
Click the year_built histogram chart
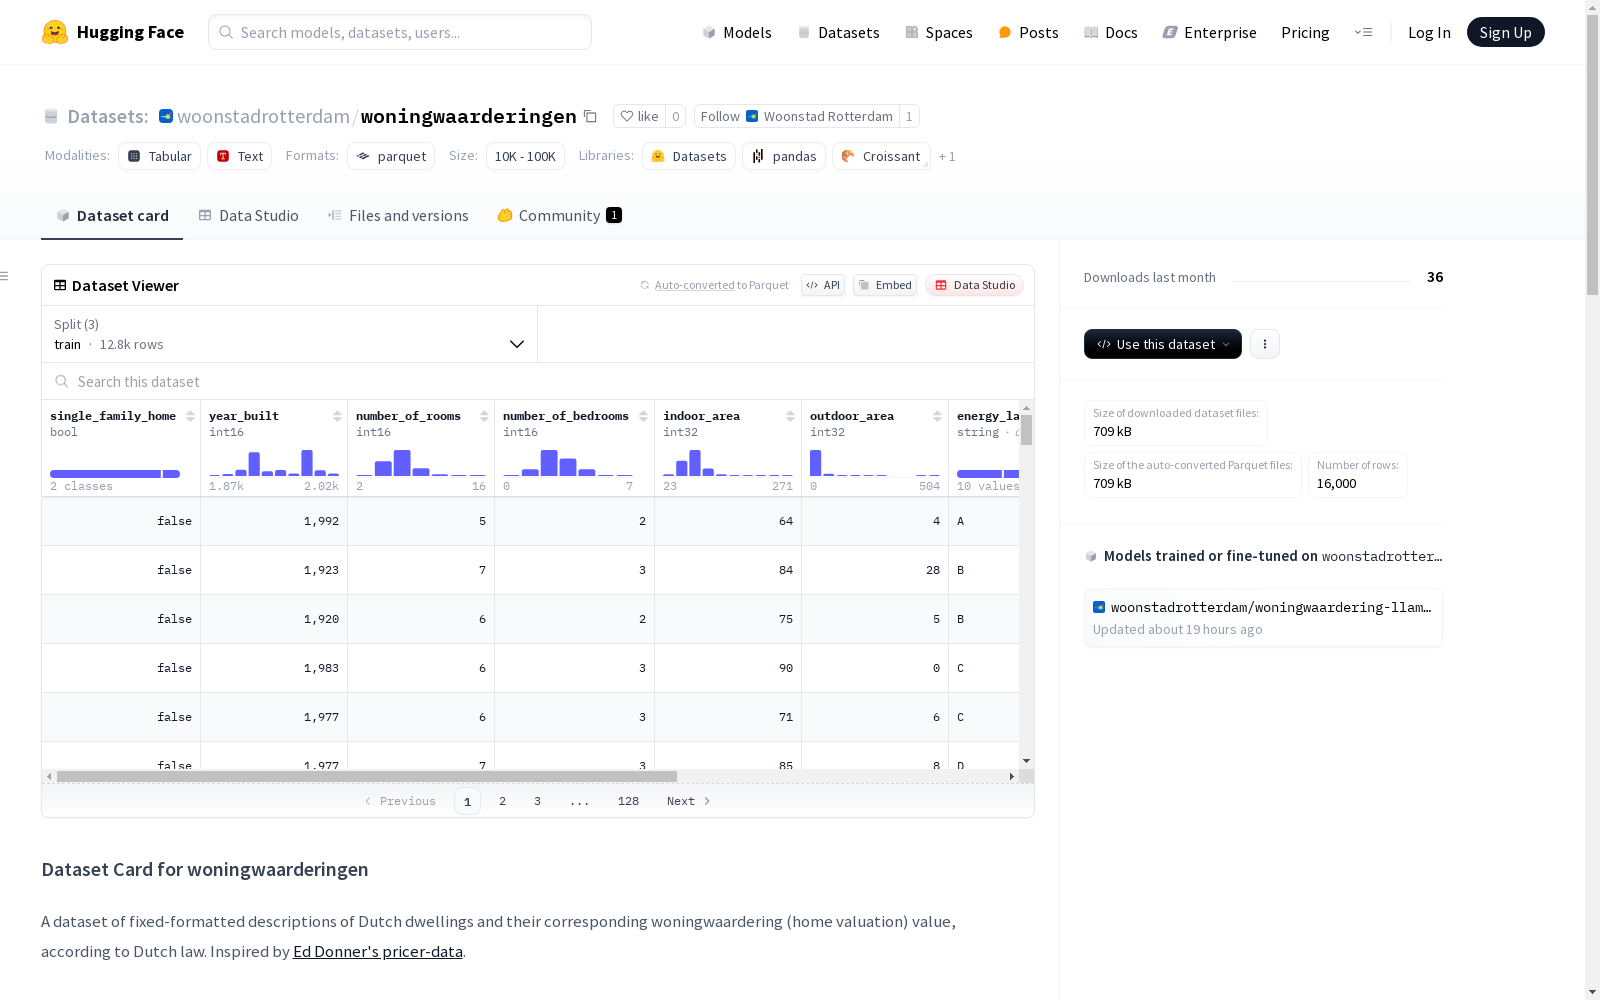[274, 462]
